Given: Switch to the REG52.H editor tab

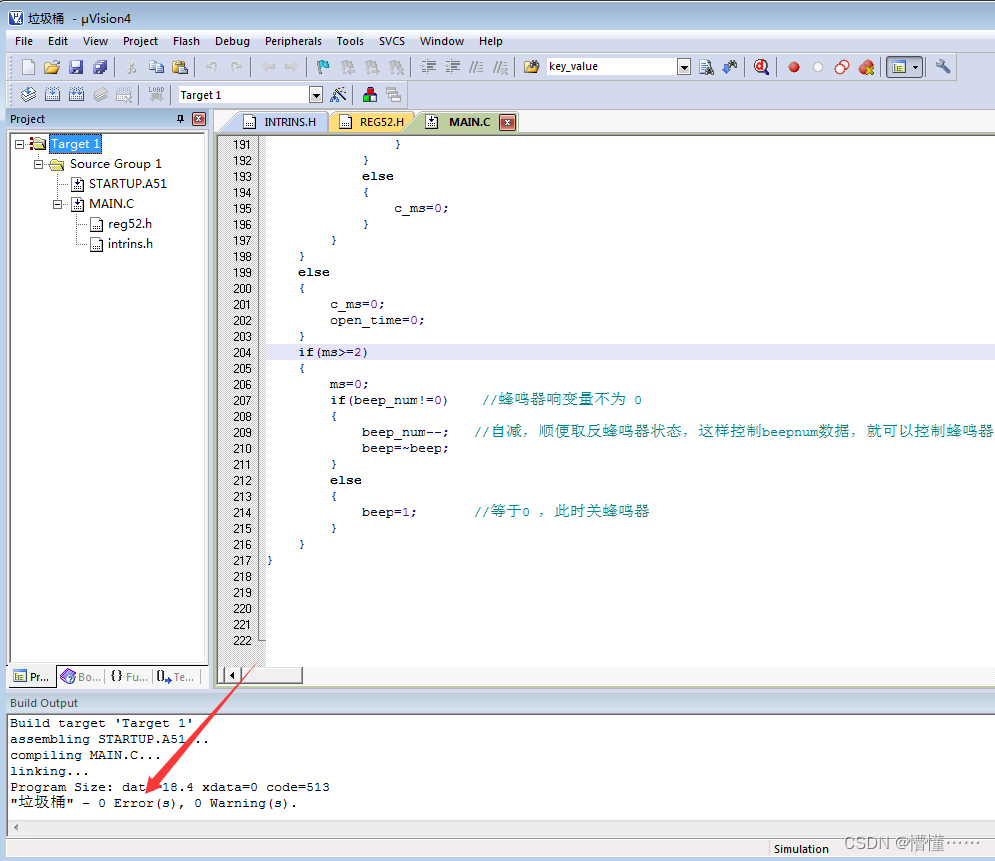Looking at the screenshot, I should coord(372,122).
